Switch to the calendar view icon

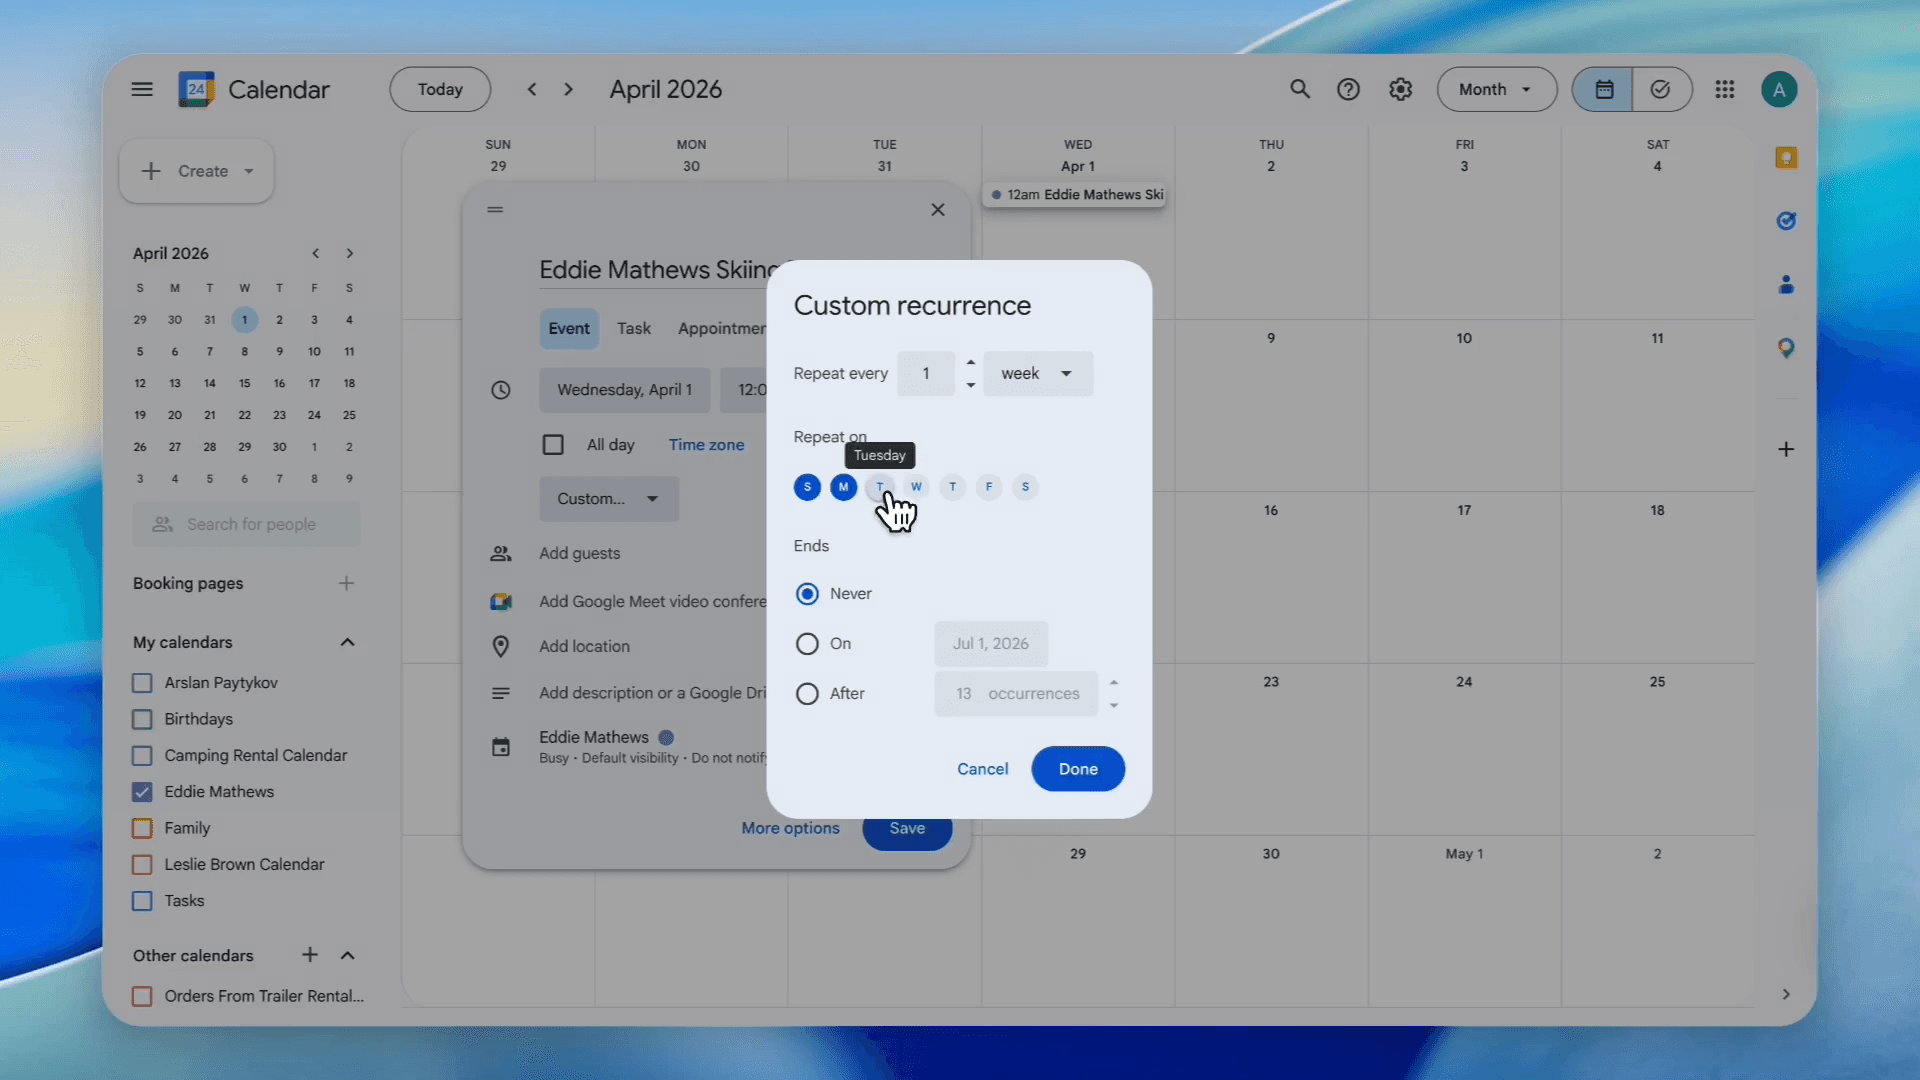[x=1603, y=89]
